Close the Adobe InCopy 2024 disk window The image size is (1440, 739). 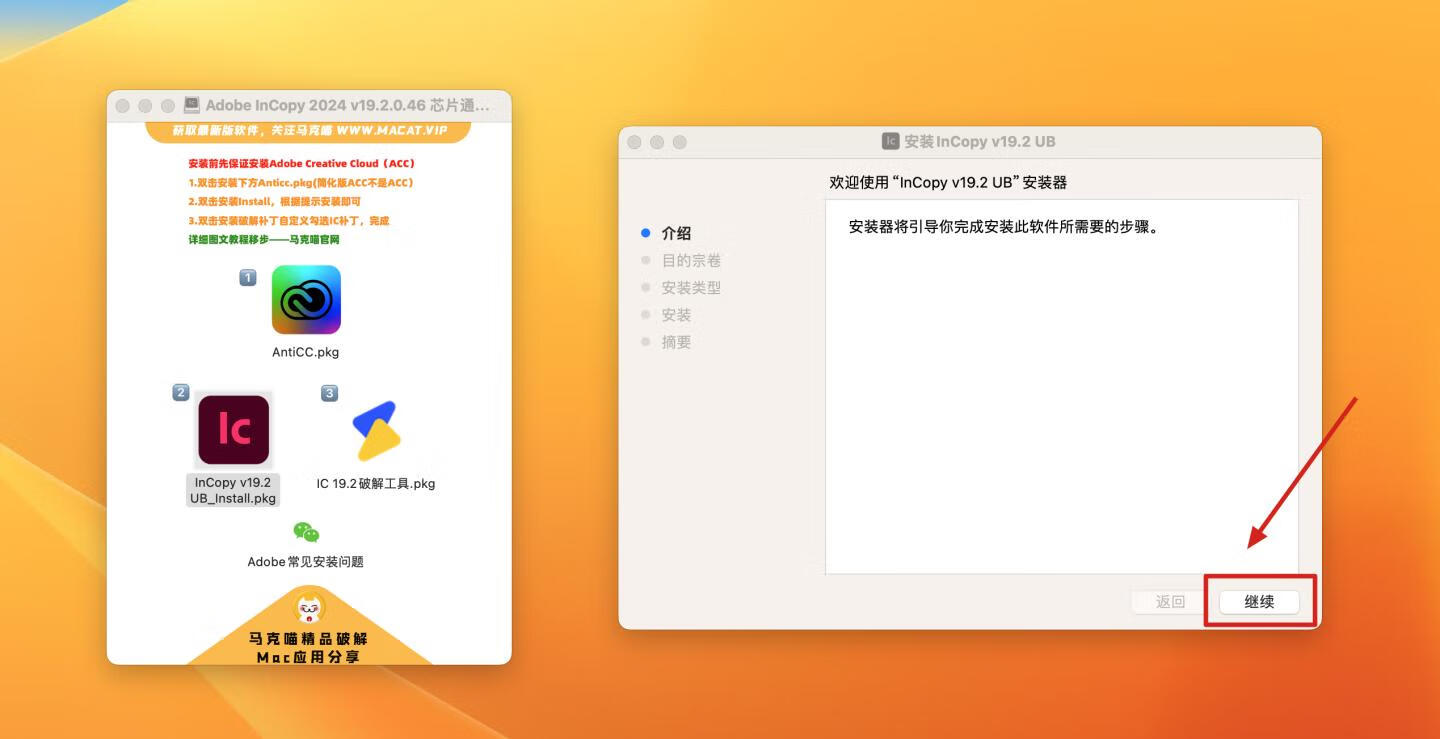[x=123, y=105]
